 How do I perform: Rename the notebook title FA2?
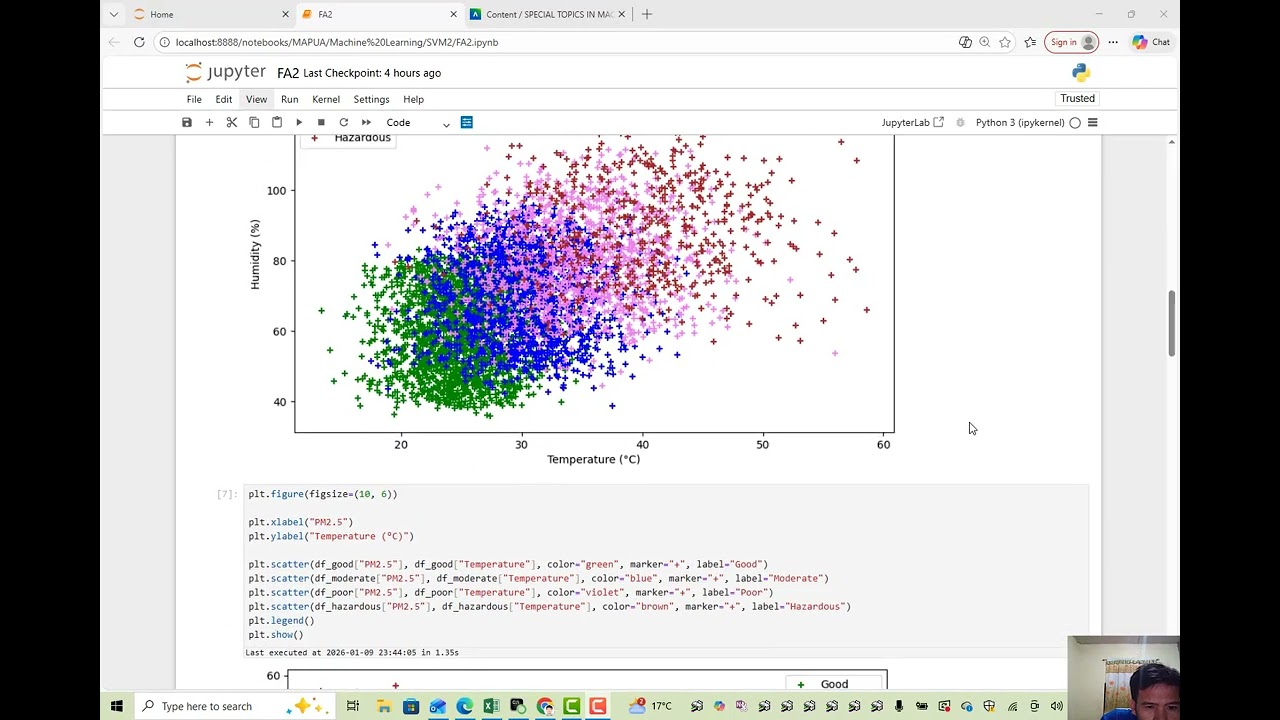coord(288,73)
